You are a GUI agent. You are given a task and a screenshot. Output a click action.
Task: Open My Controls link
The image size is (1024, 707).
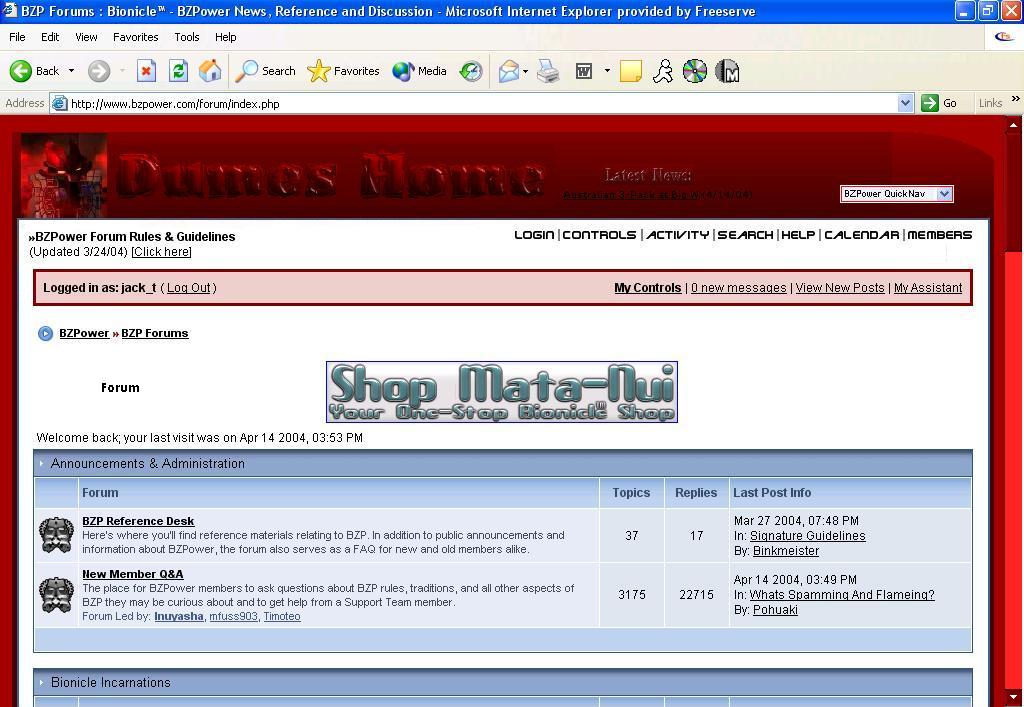pyautogui.click(x=647, y=288)
